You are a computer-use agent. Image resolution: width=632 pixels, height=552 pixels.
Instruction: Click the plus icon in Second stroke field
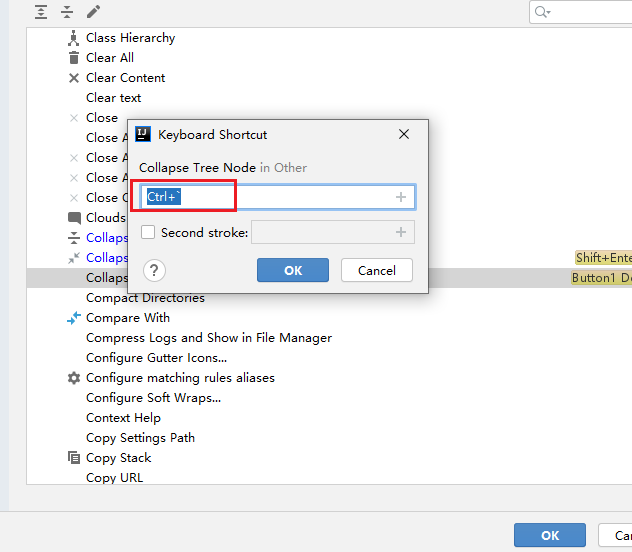pos(401,232)
